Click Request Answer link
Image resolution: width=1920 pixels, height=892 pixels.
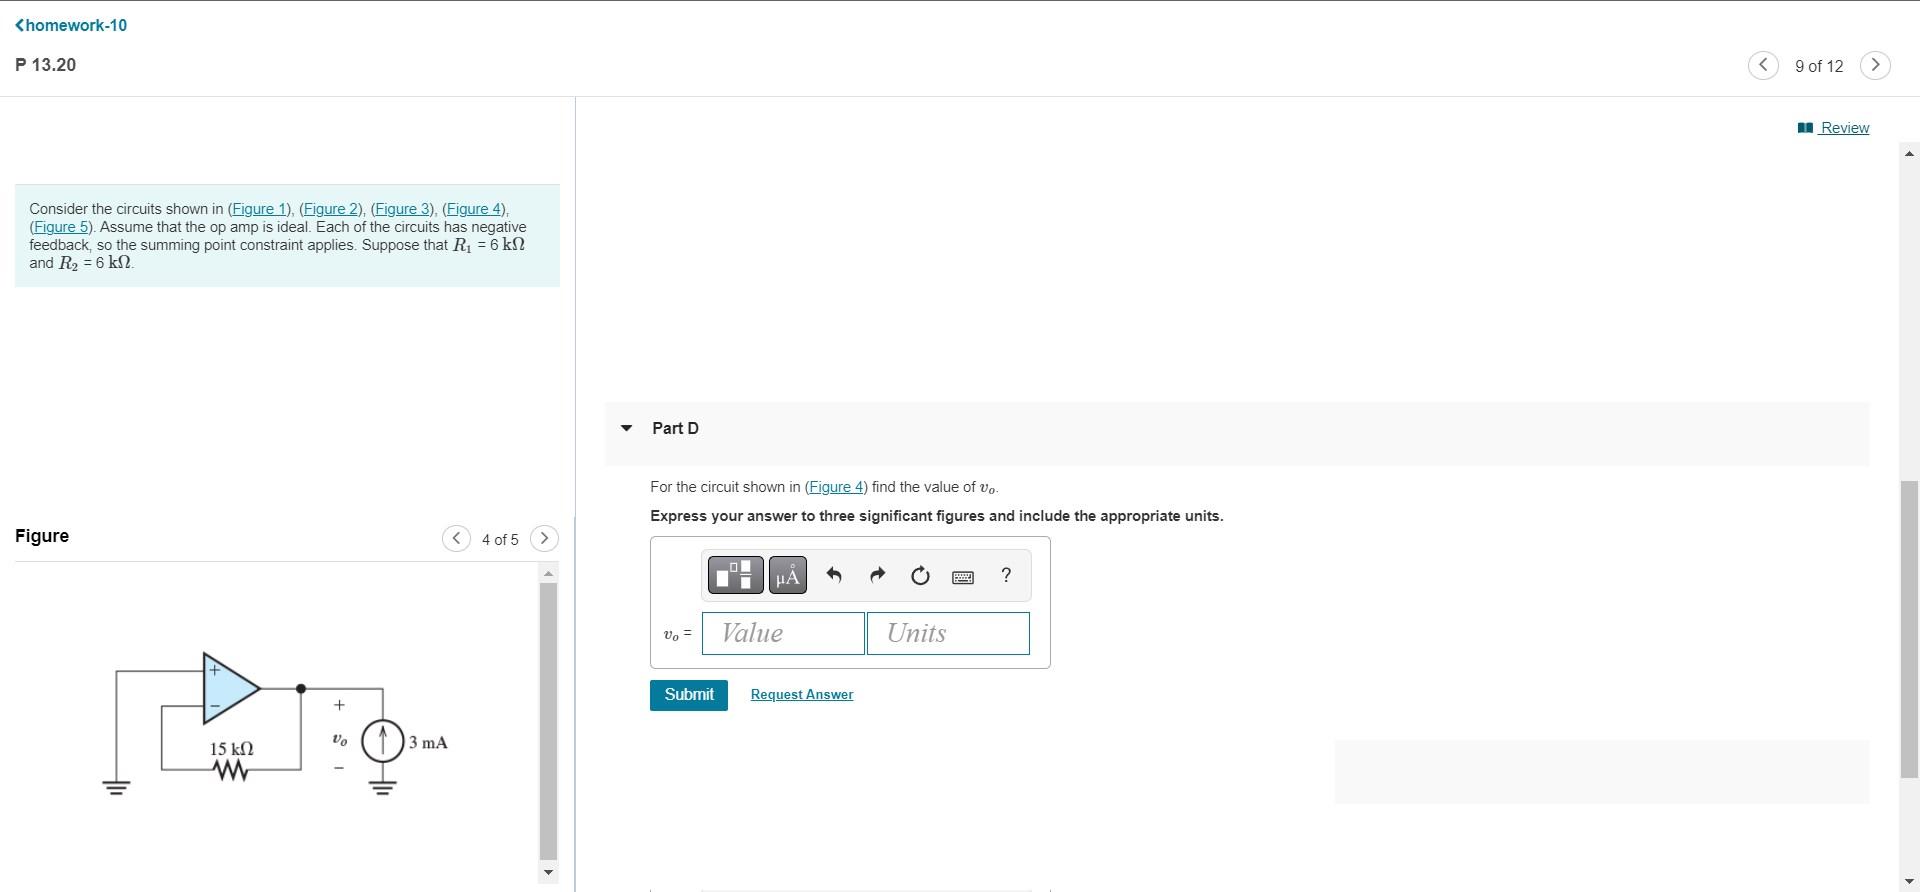tap(802, 695)
